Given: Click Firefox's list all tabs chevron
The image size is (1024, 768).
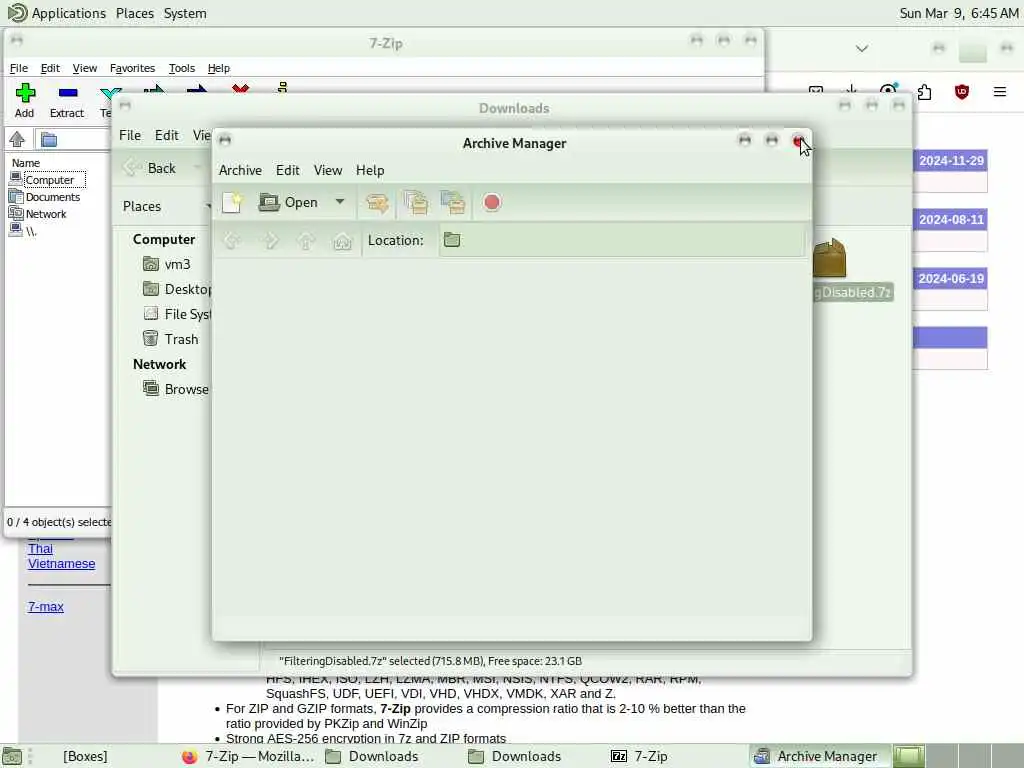Looking at the screenshot, I should click(862, 49).
